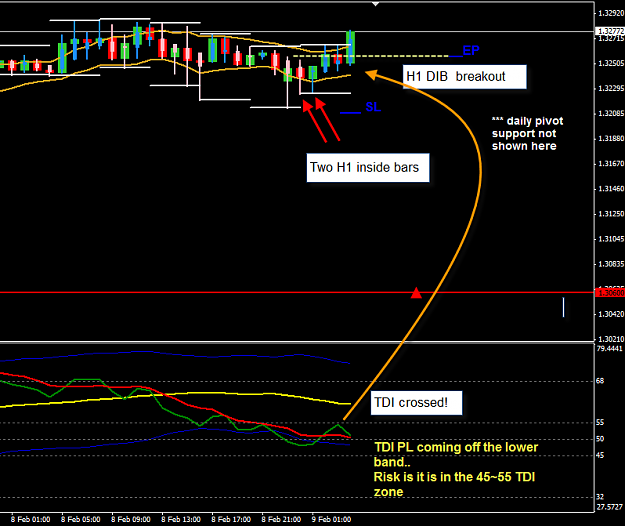Click the 'daily pivot support not shown here' note
Image resolution: width=625 pixels, height=526 pixels.
(527, 133)
